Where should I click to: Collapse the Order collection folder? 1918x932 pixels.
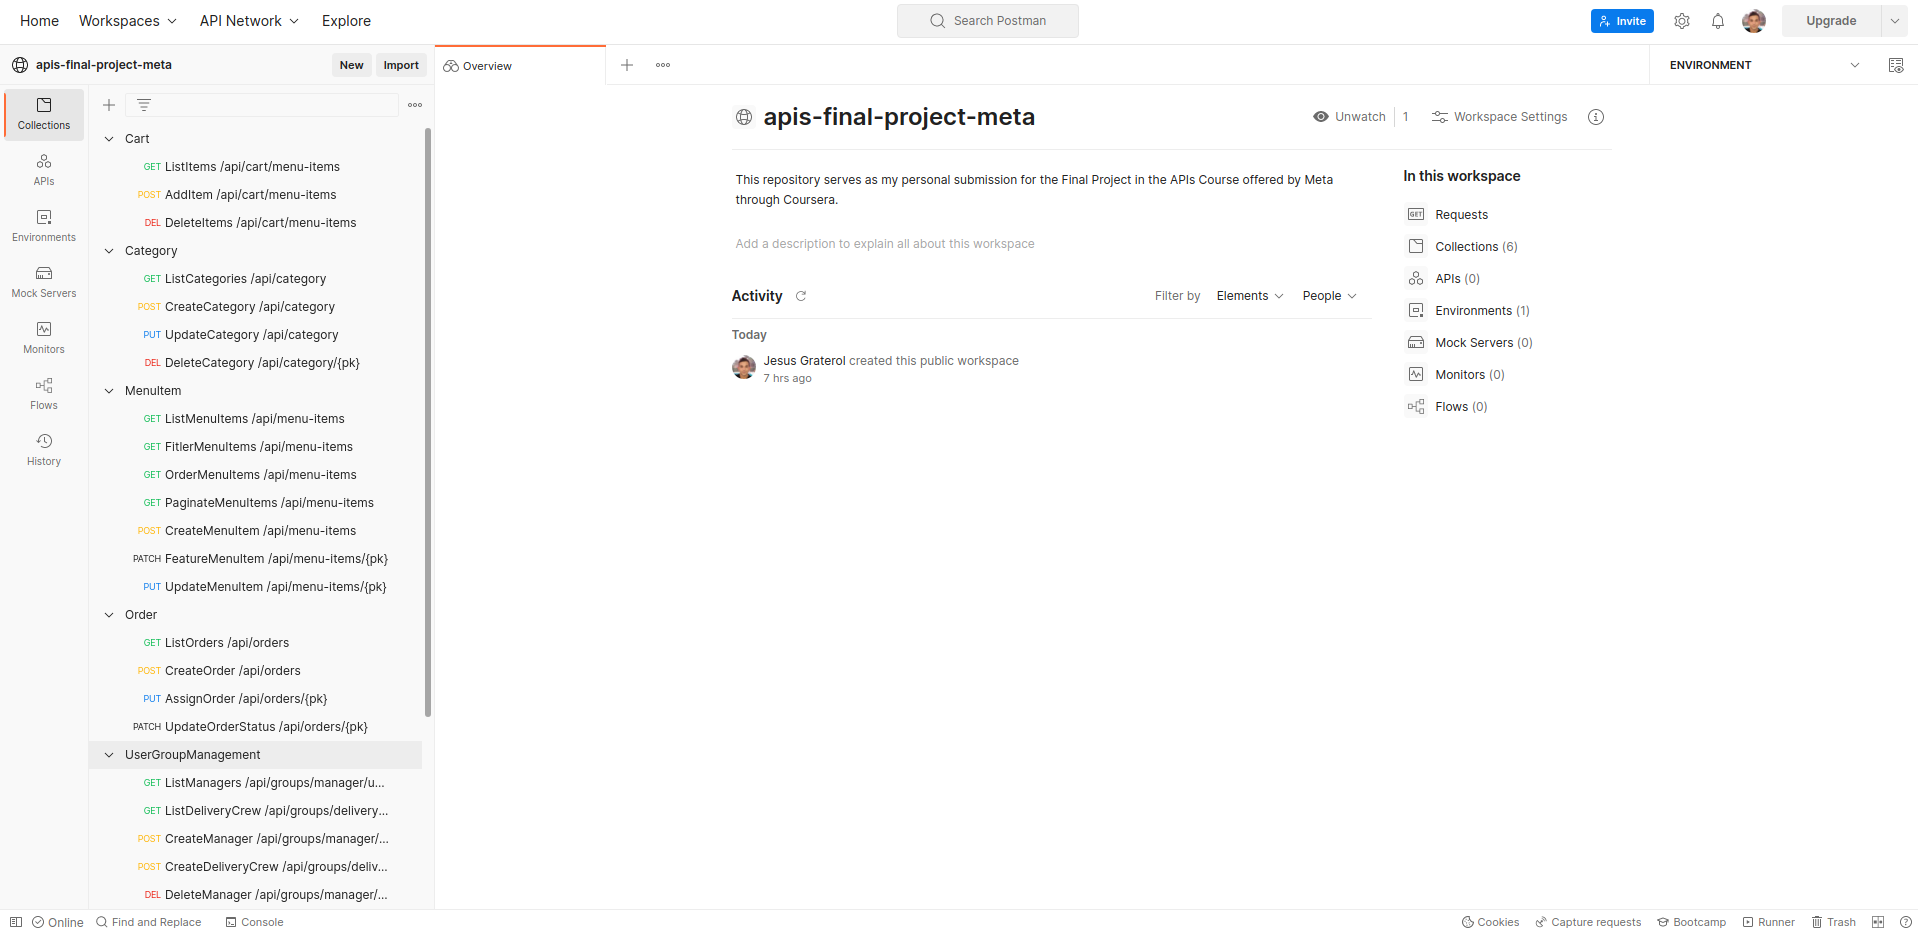pos(109,615)
